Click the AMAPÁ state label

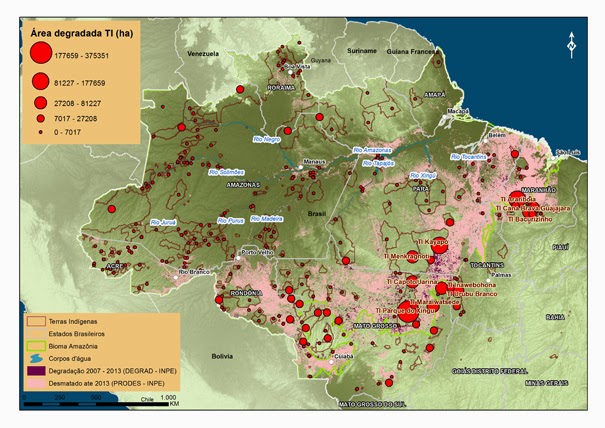click(434, 95)
